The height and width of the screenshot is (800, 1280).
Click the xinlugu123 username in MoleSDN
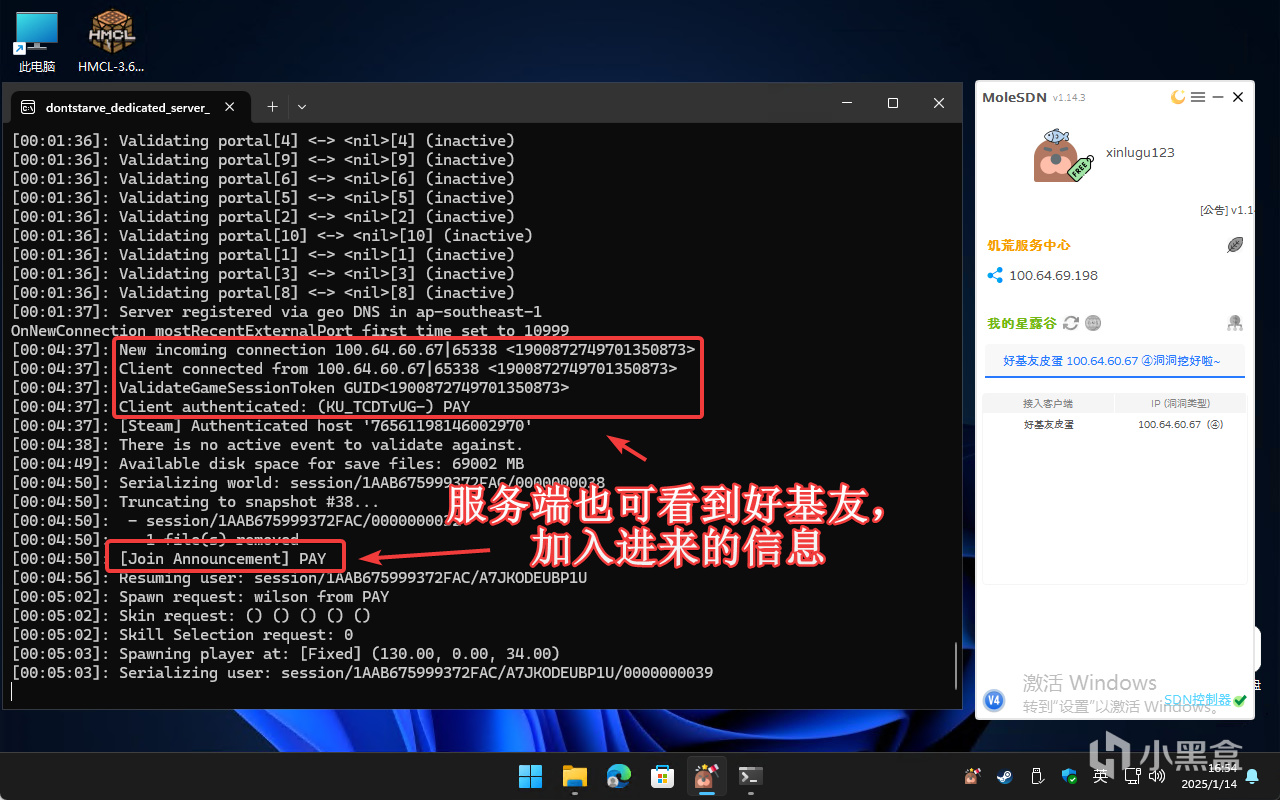click(x=1140, y=153)
